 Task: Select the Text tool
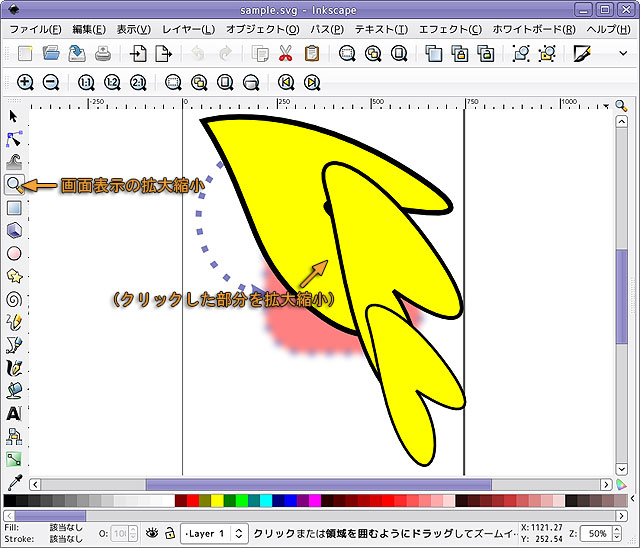point(14,413)
